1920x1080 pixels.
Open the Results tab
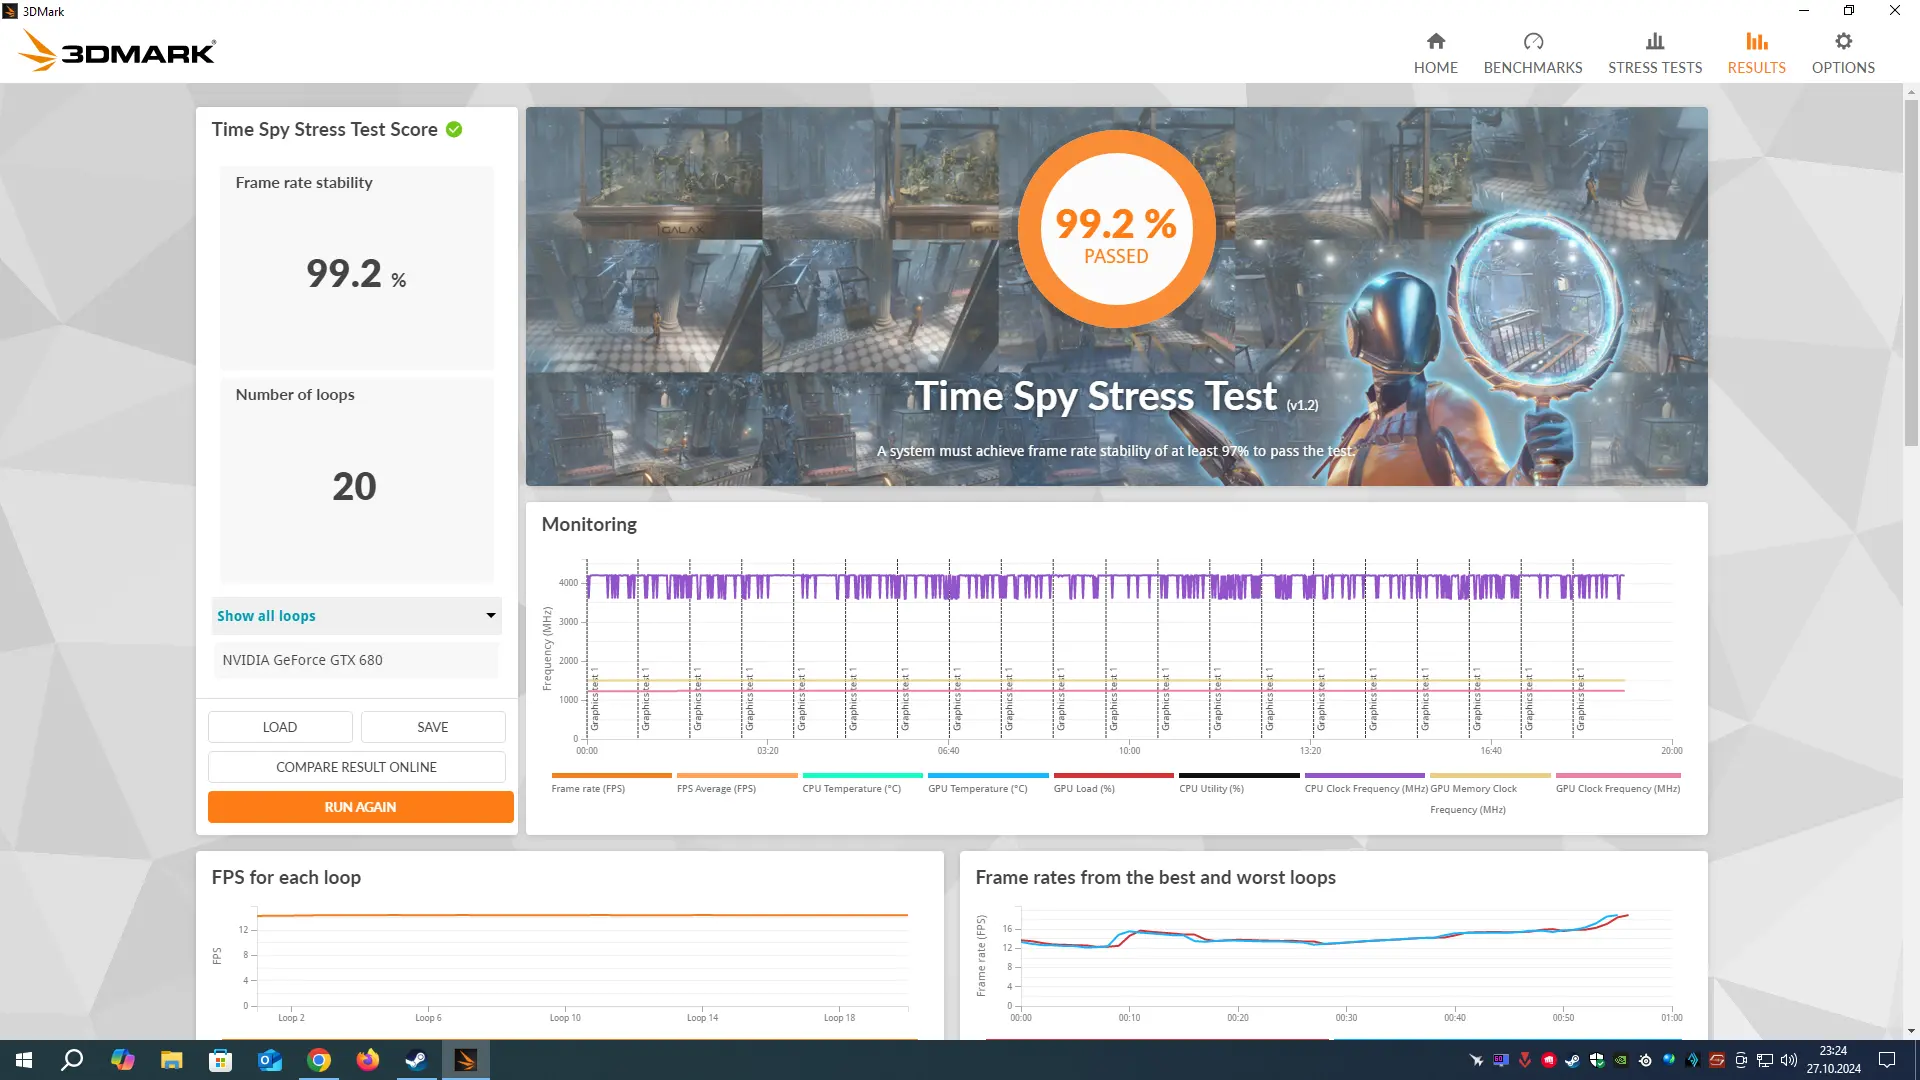pos(1756,53)
